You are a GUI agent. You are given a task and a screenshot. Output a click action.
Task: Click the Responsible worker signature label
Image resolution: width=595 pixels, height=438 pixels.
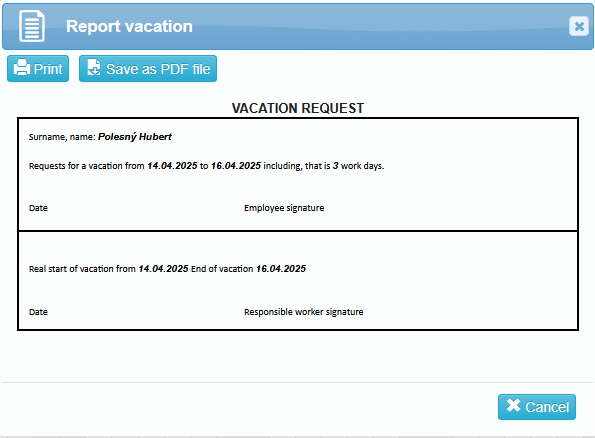[304, 312]
